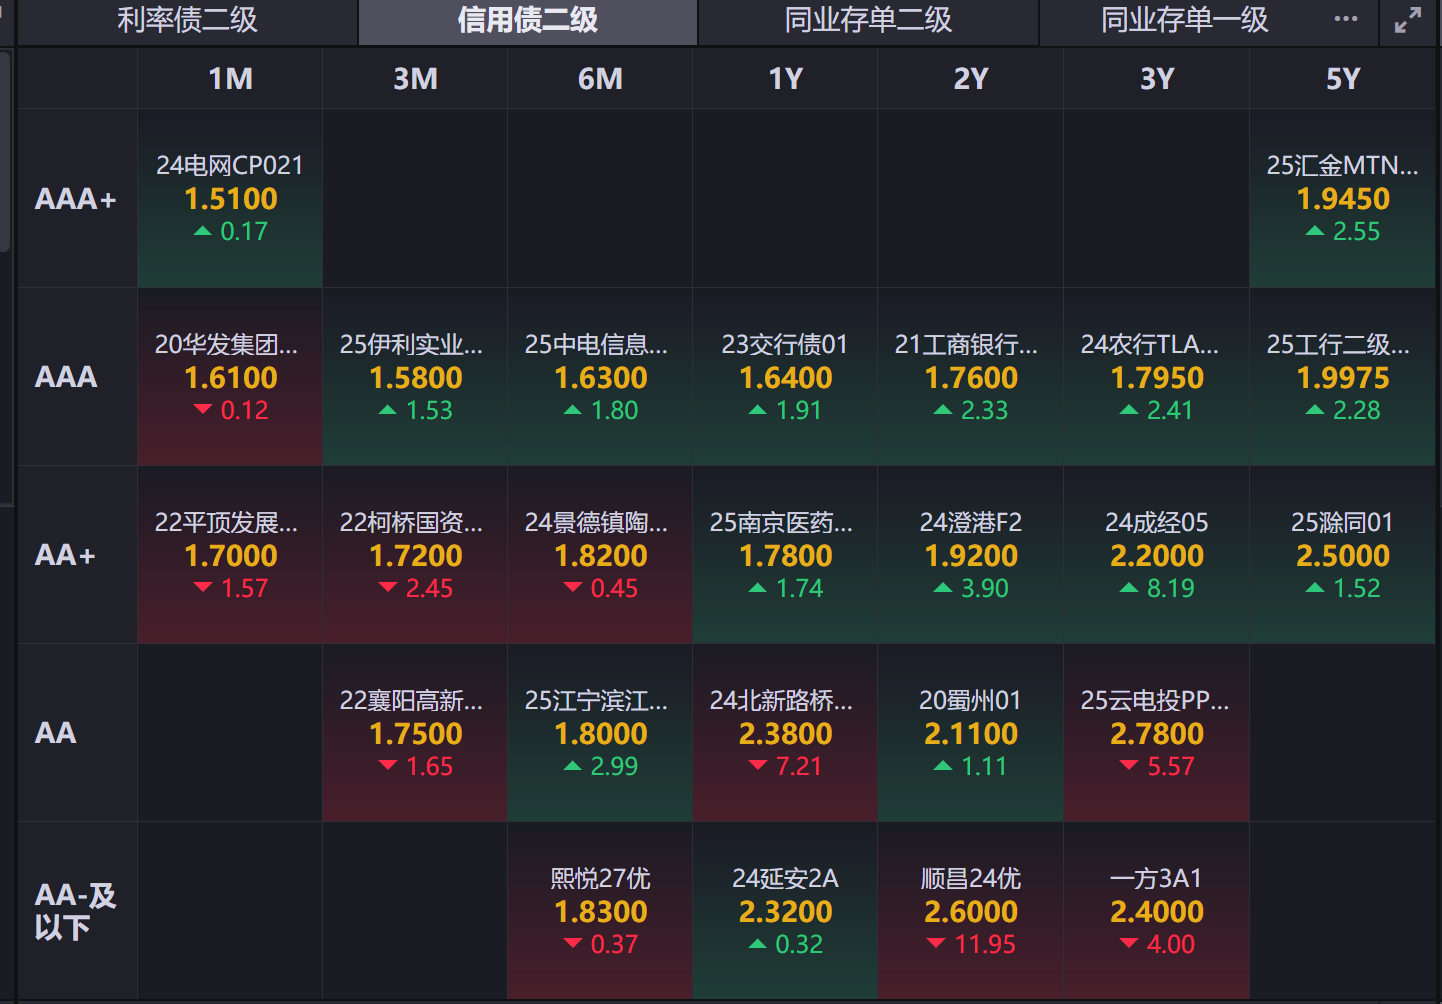Image resolution: width=1442 pixels, height=1004 pixels.
Task: Expand panel with the fullscreen arrows icon
Action: 1407,20
